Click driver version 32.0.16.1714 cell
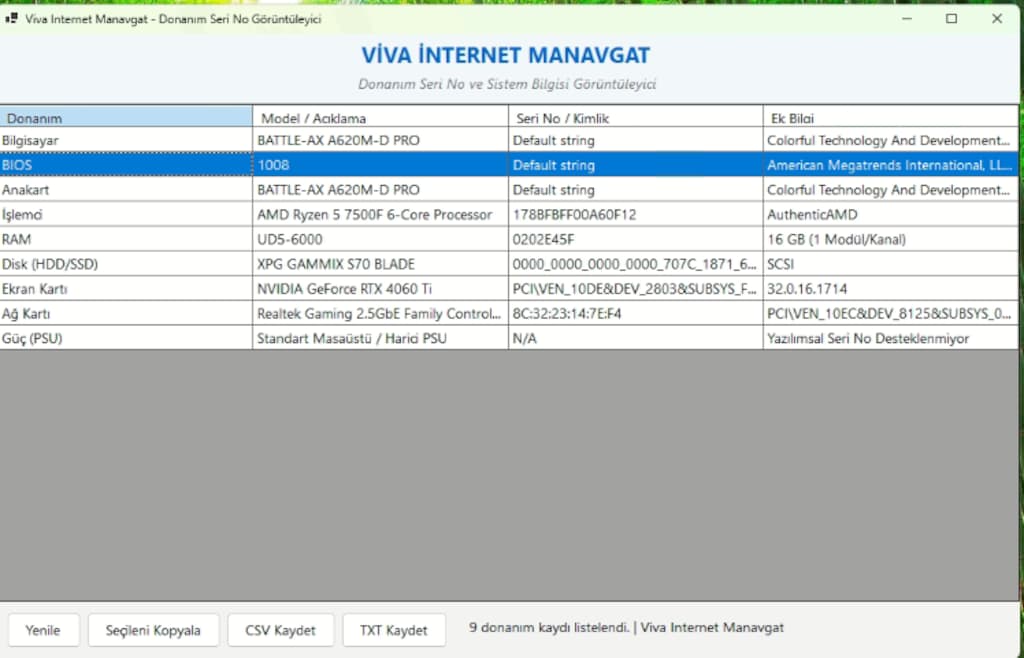Screen dimensions: 1024x658 (891, 289)
